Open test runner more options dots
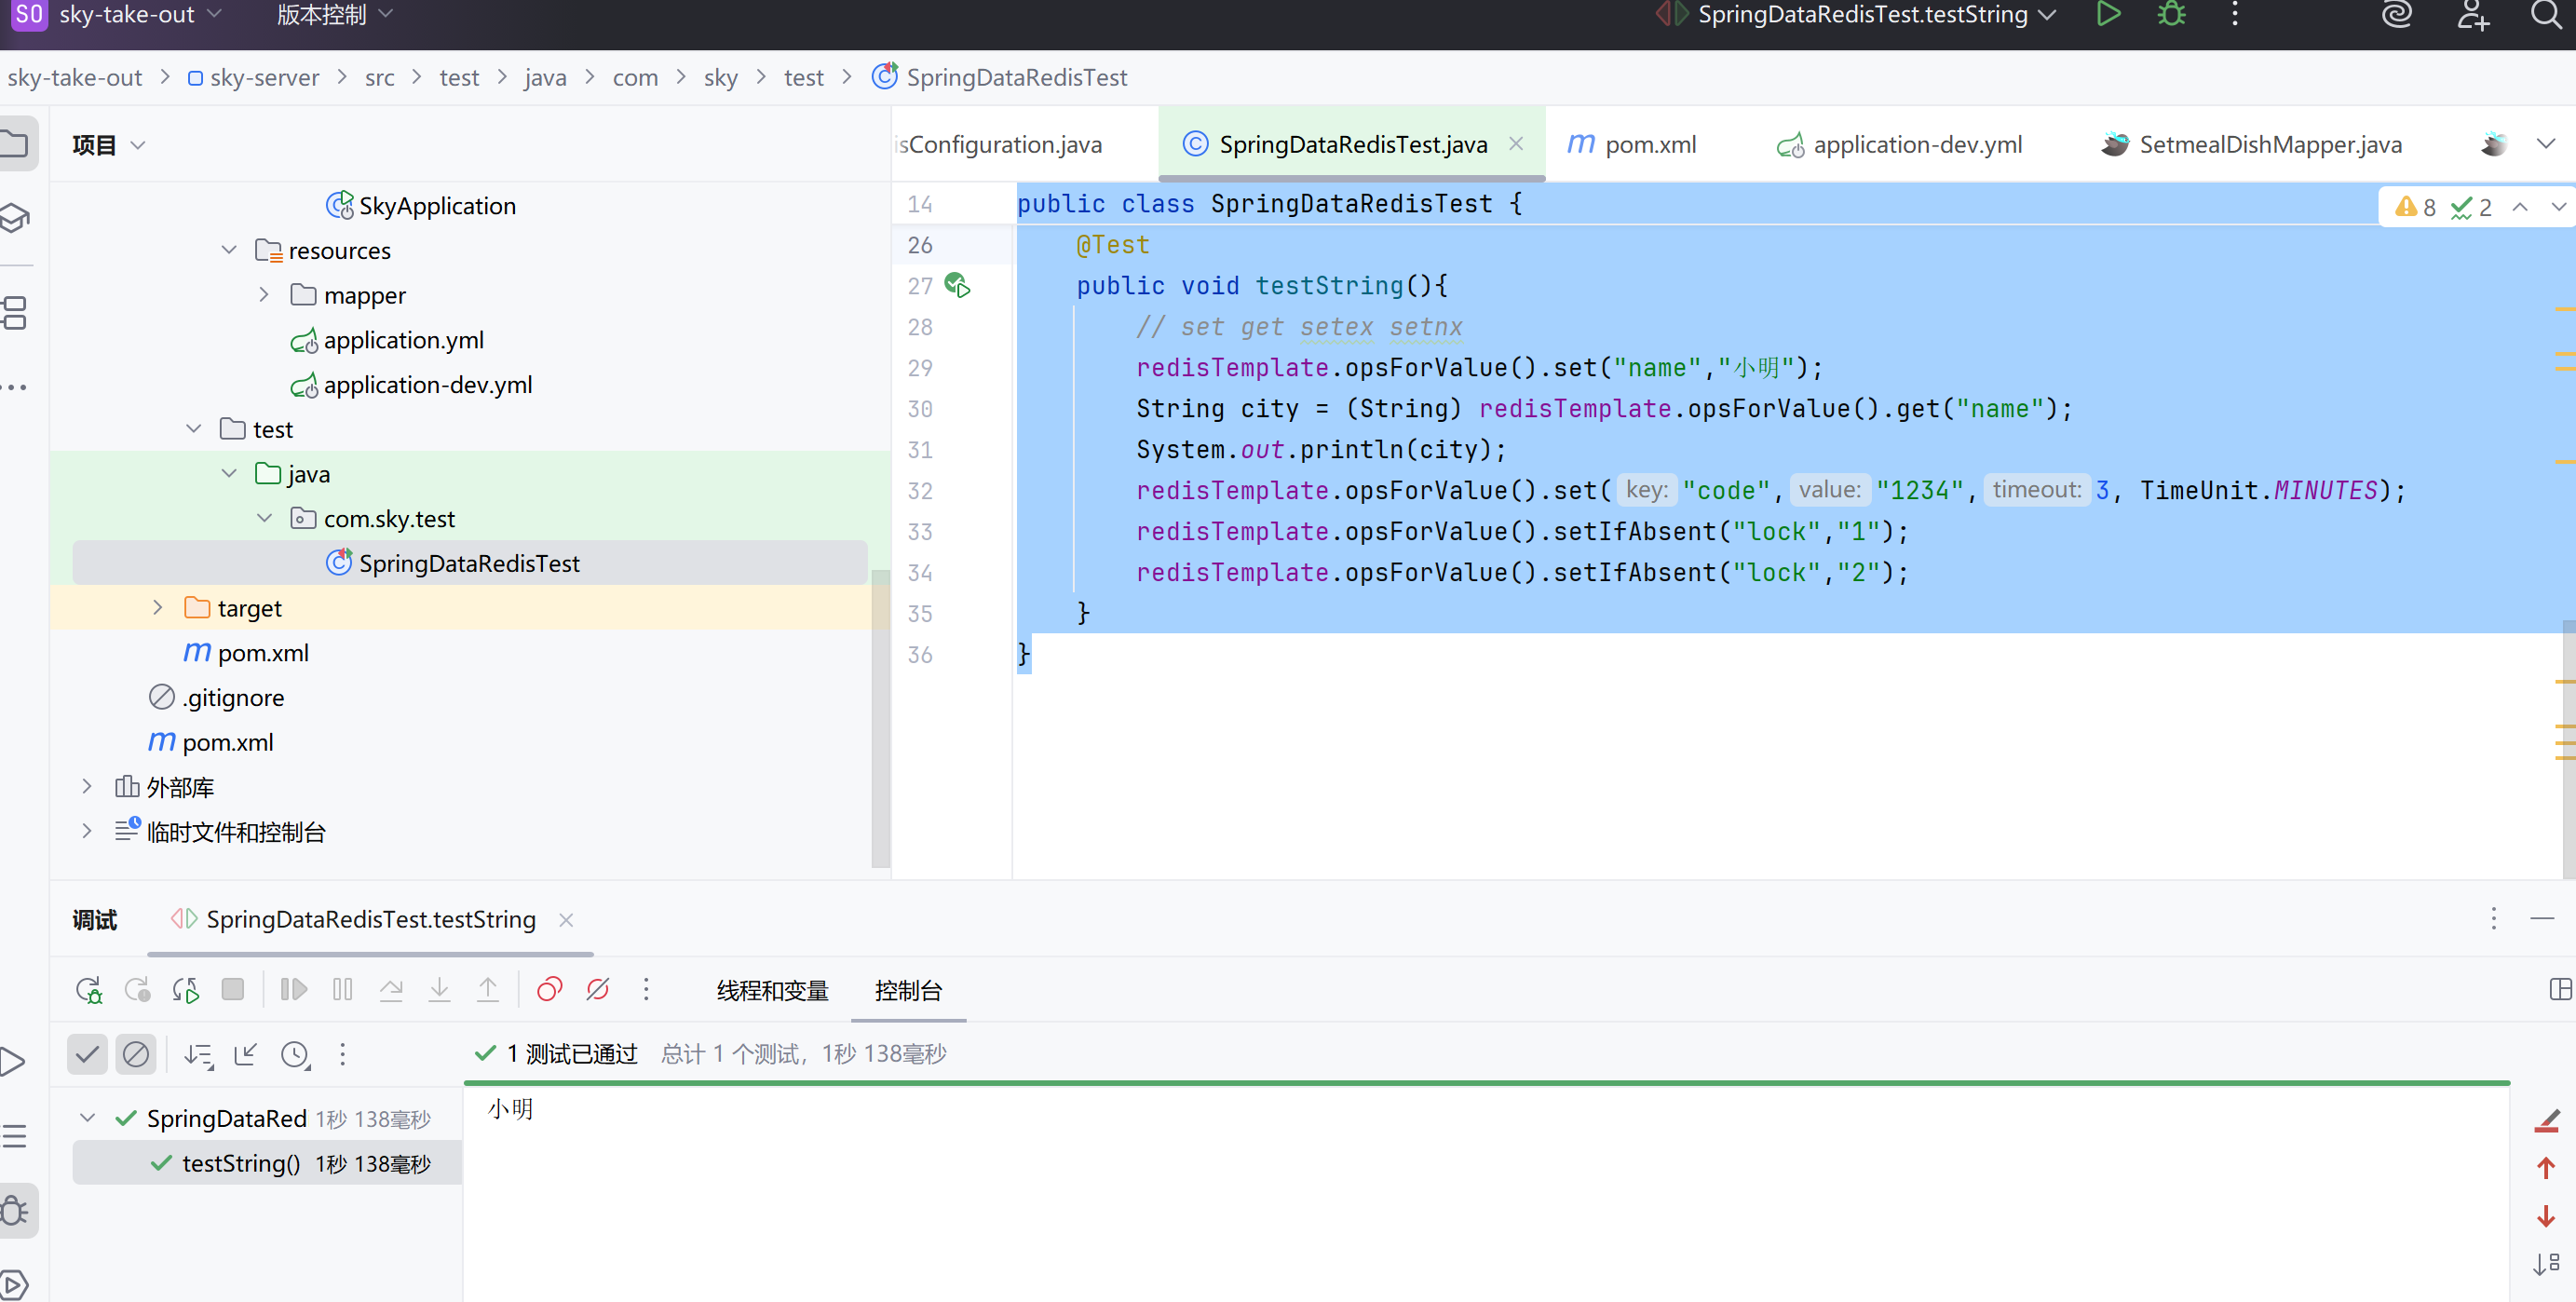The height and width of the screenshot is (1302, 2576). pos(343,1054)
